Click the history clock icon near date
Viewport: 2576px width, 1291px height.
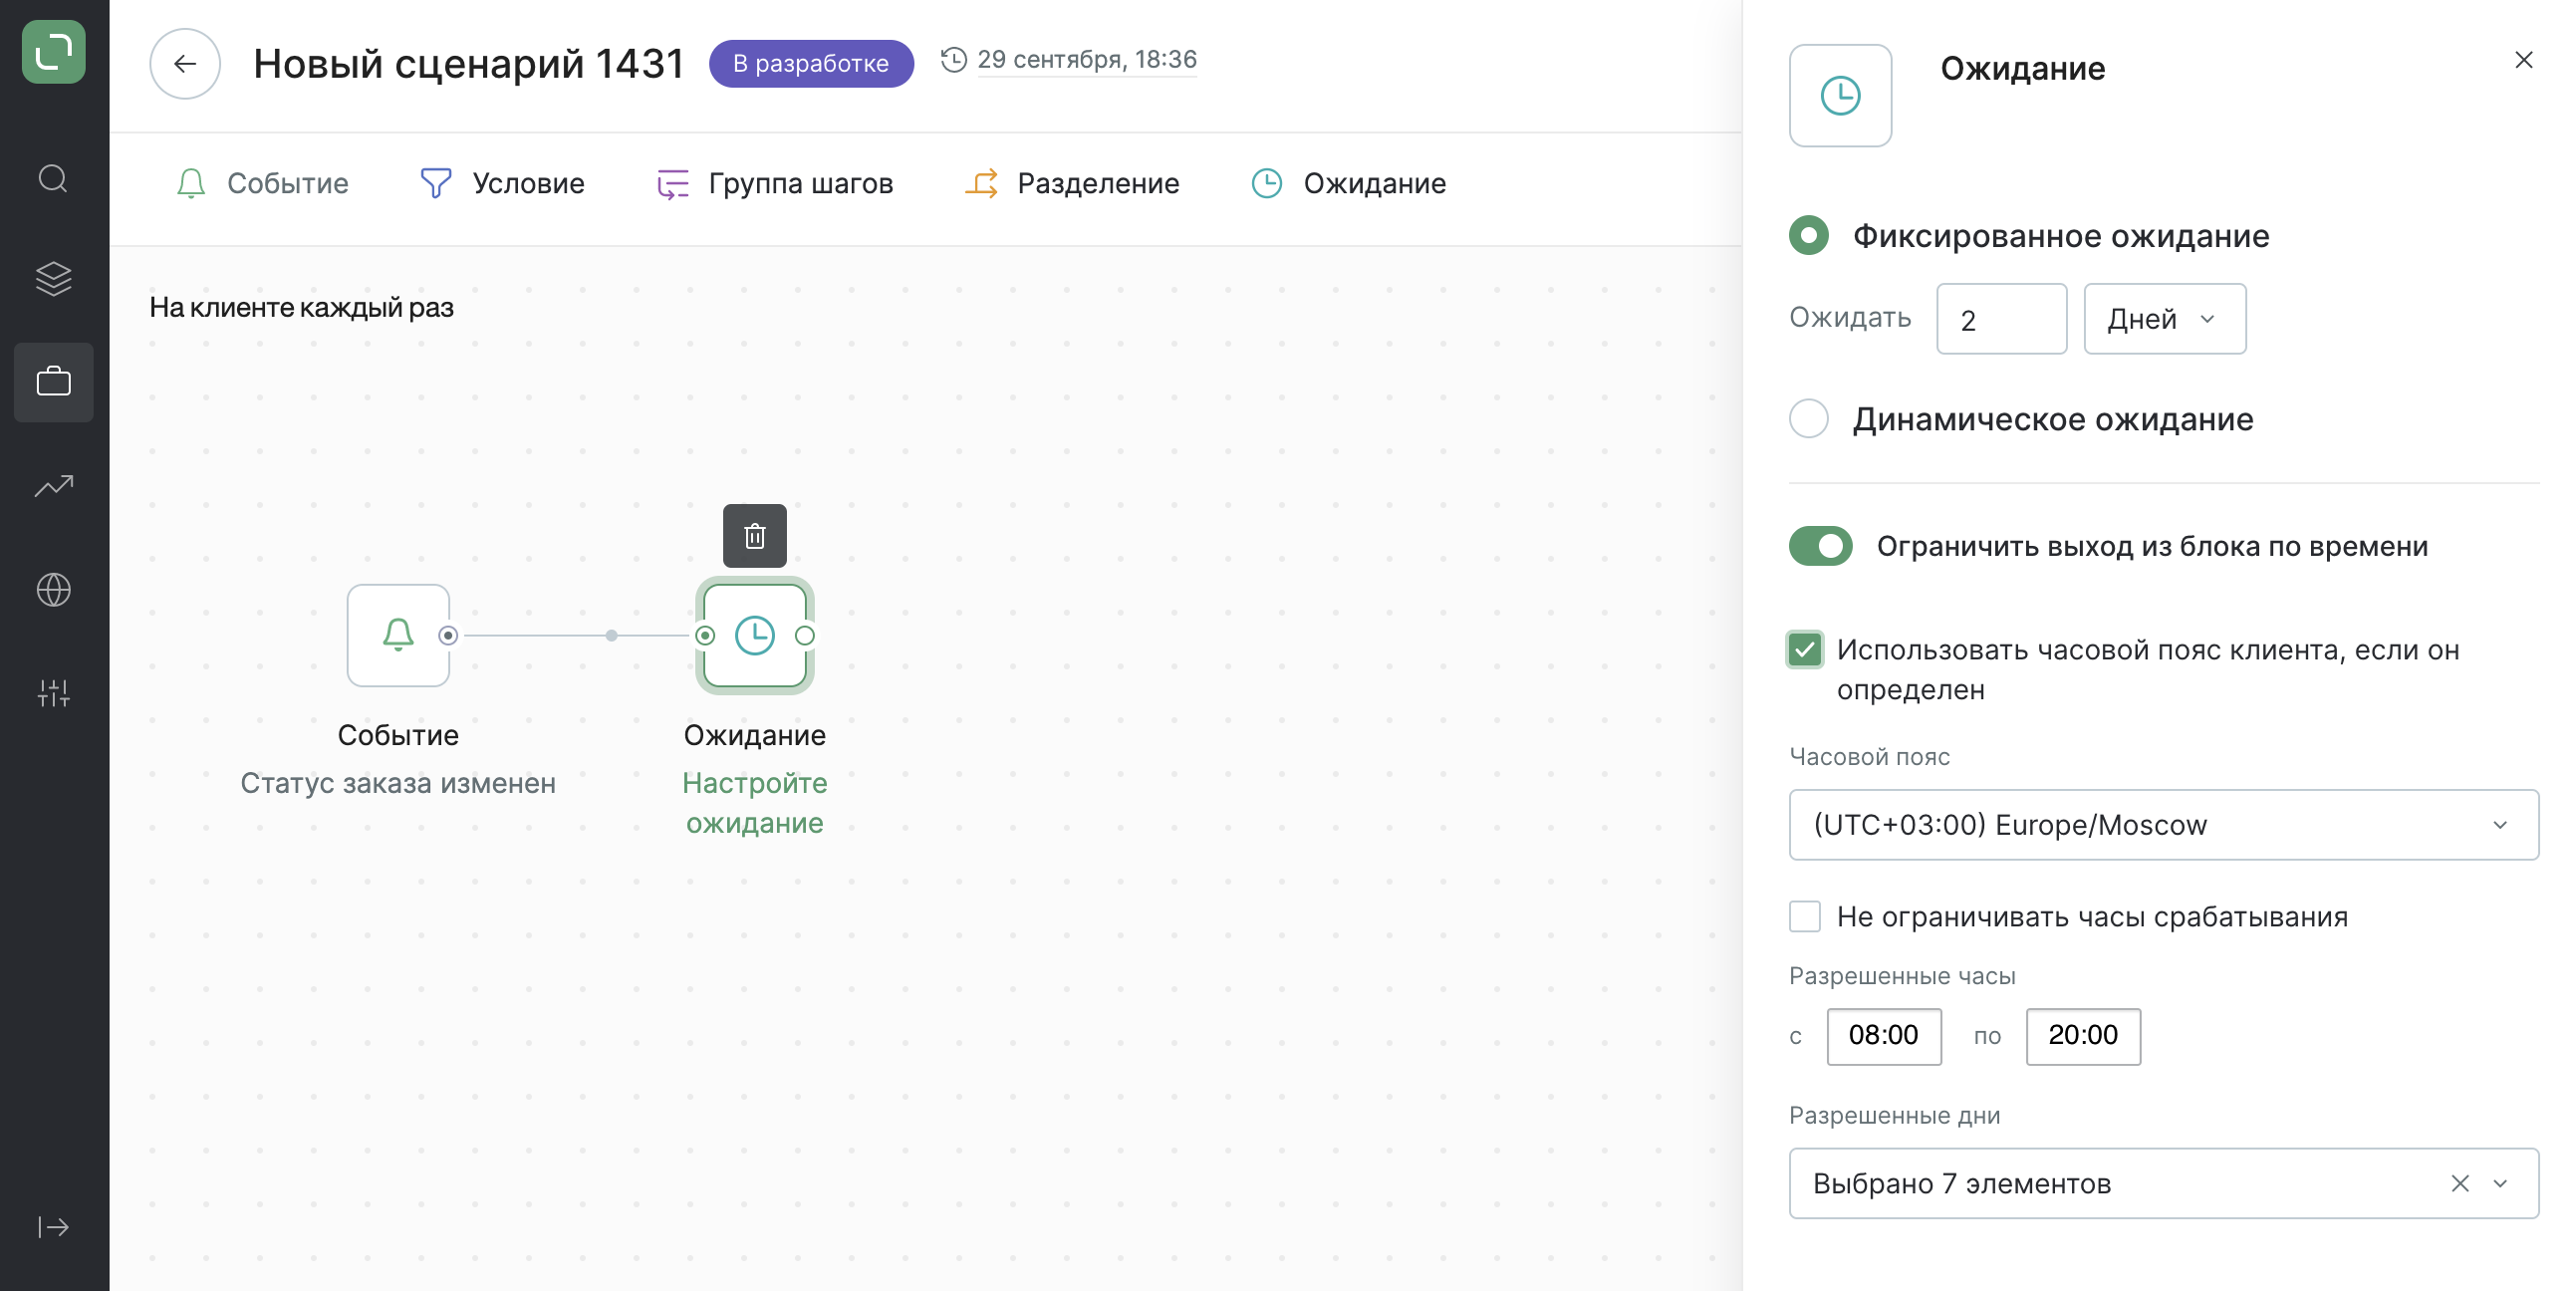click(x=954, y=60)
